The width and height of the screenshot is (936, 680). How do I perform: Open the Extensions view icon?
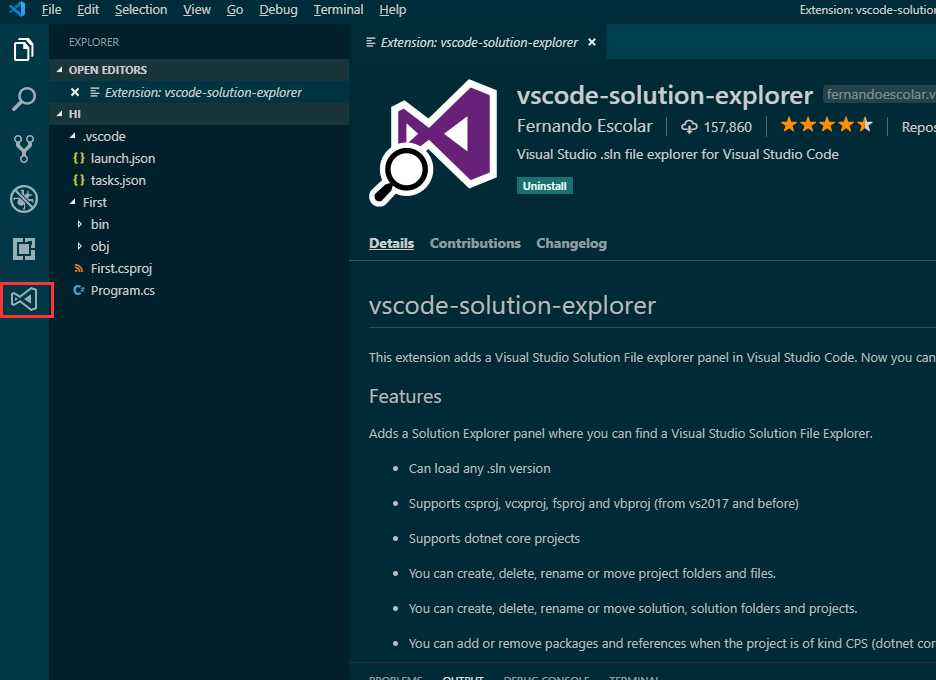tap(24, 248)
